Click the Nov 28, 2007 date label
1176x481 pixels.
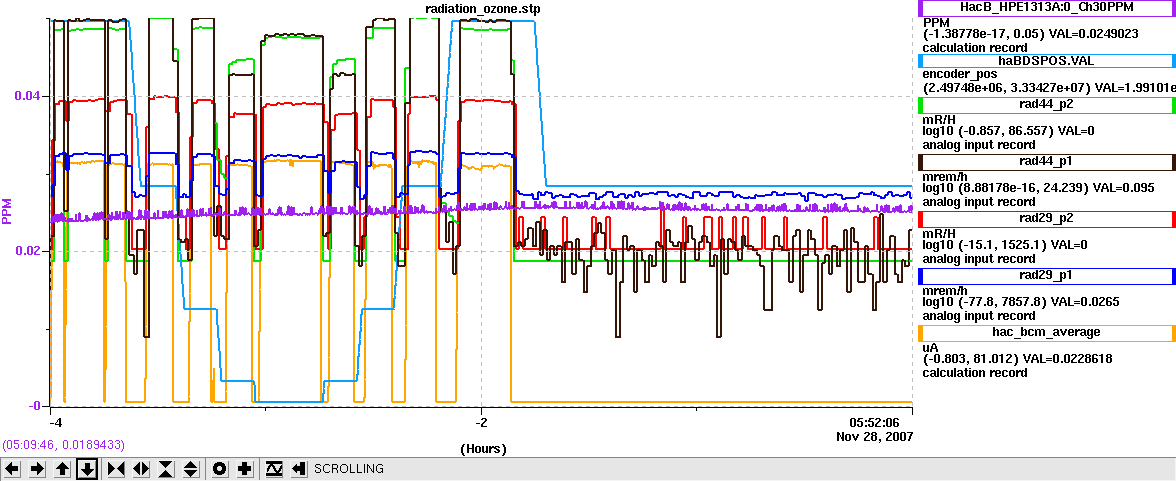pyautogui.click(x=876, y=436)
